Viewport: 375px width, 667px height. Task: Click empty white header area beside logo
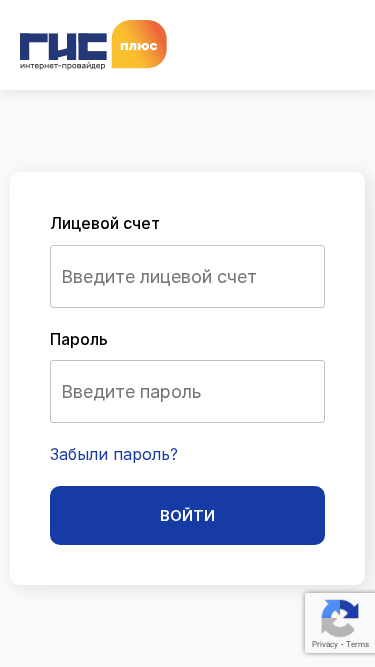pyautogui.click(x=272, y=45)
